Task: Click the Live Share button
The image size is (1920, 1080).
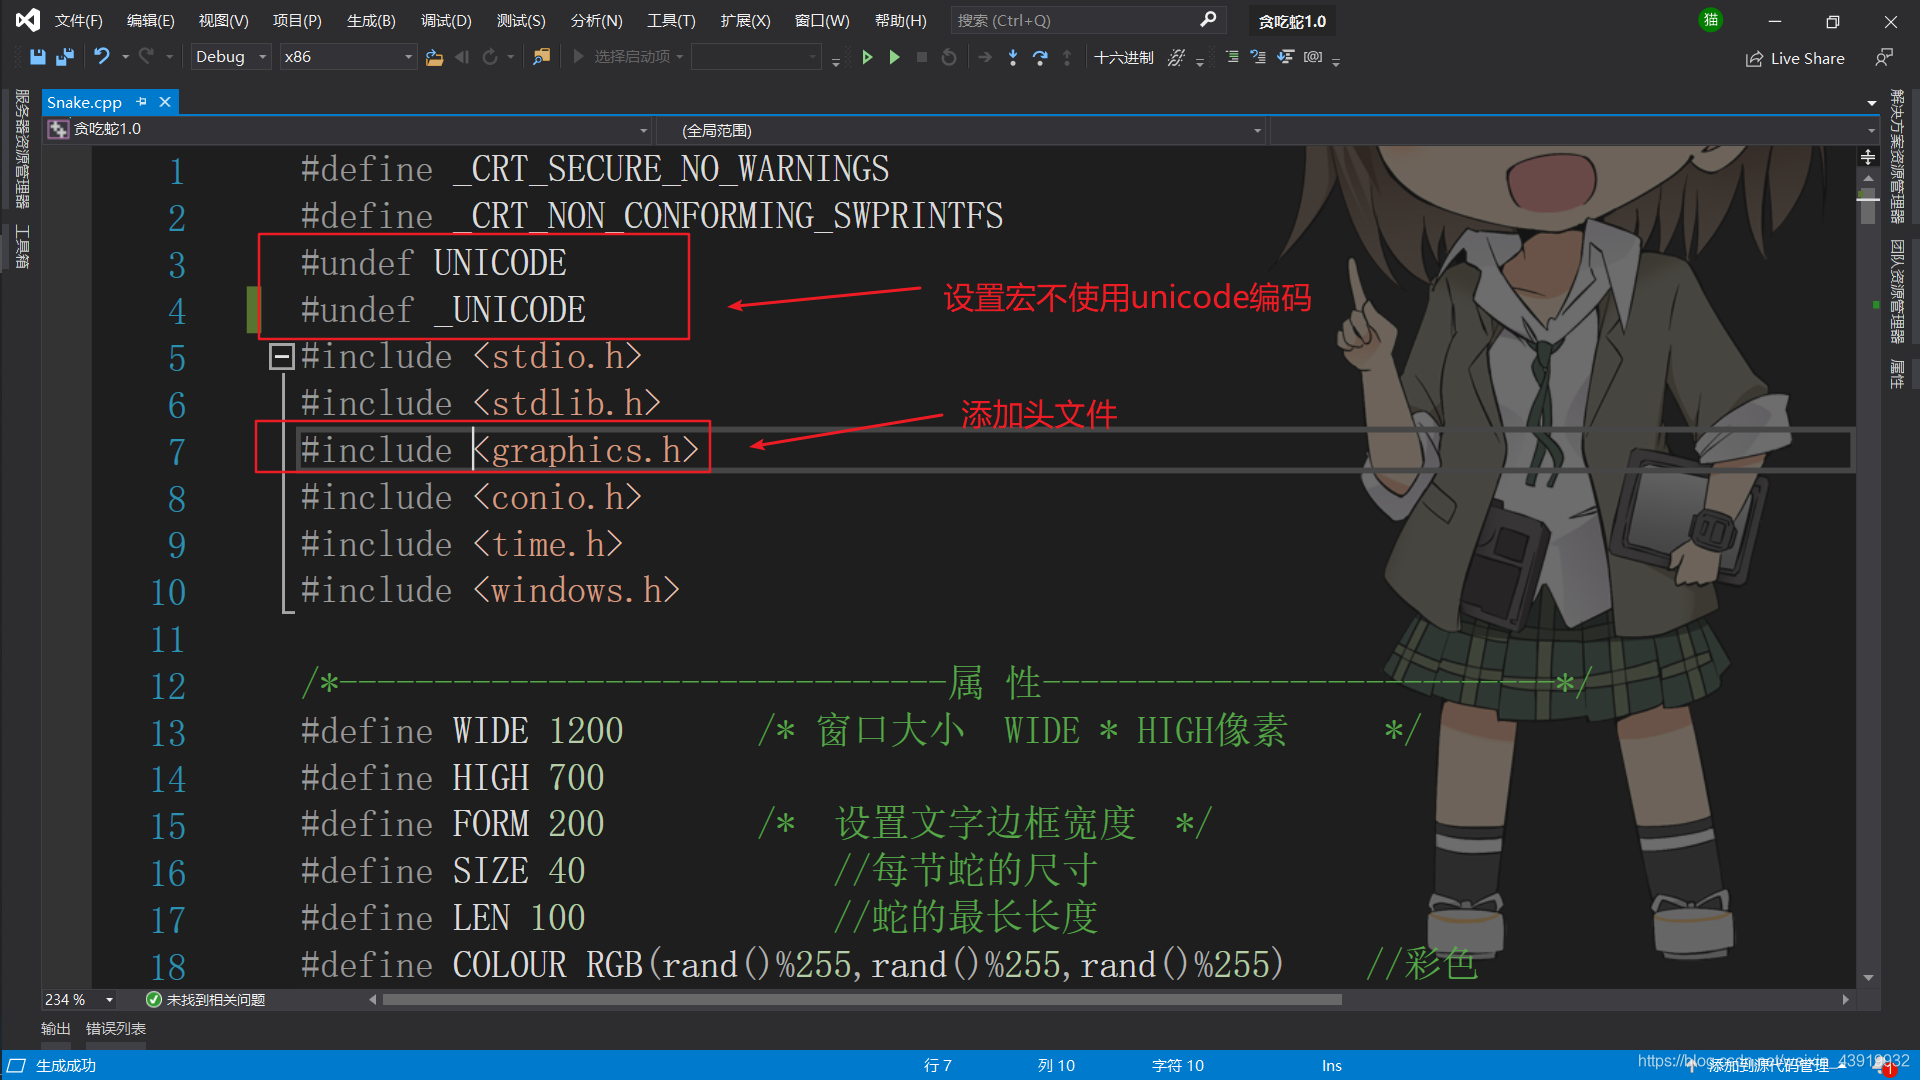Action: click(x=1795, y=58)
